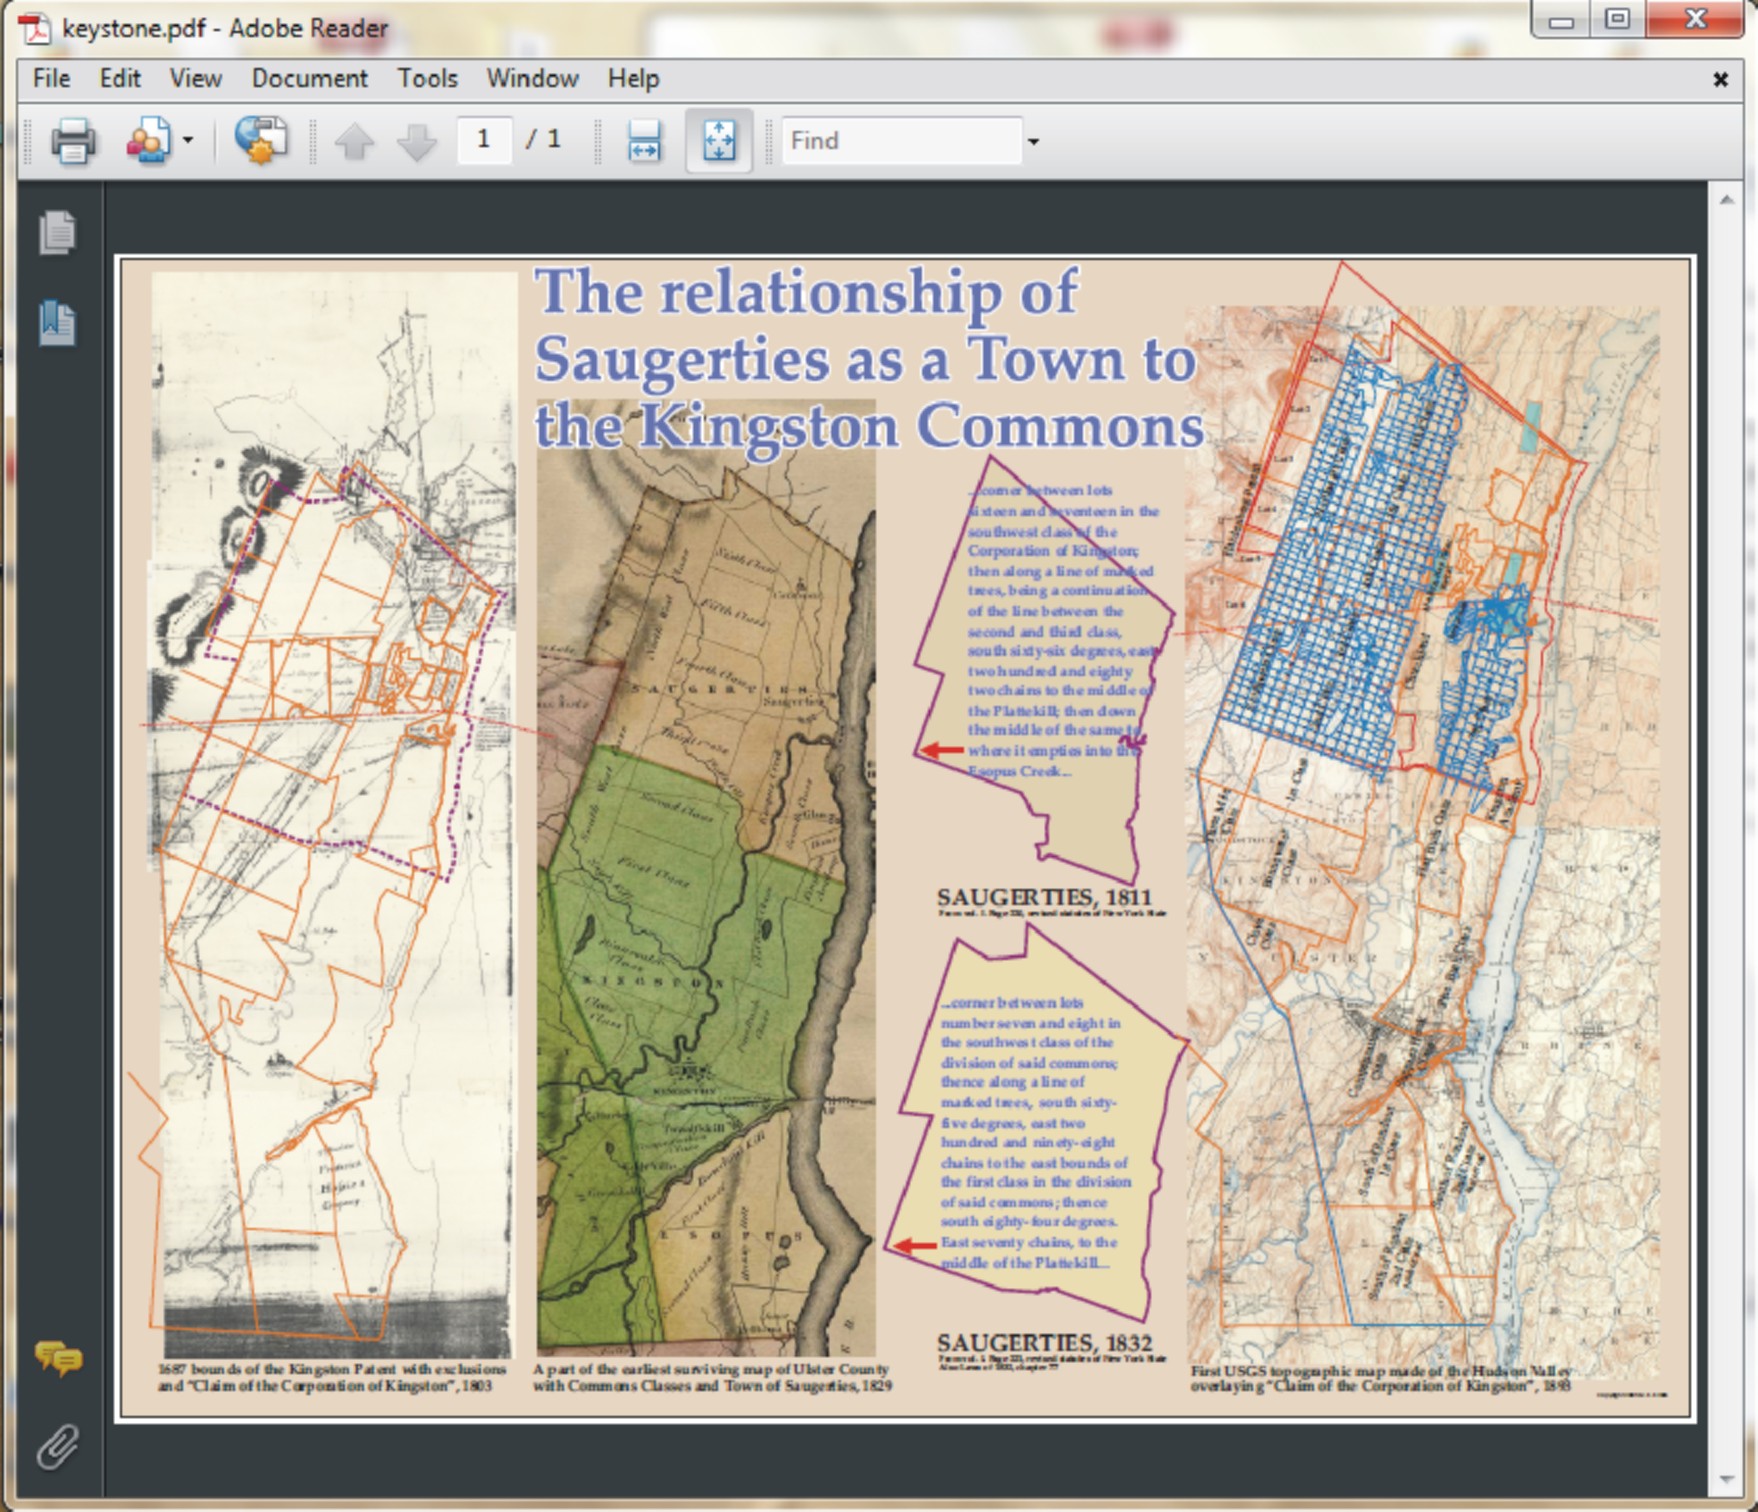Toggle the fit one full page button
The width and height of the screenshot is (1758, 1512).
719,141
